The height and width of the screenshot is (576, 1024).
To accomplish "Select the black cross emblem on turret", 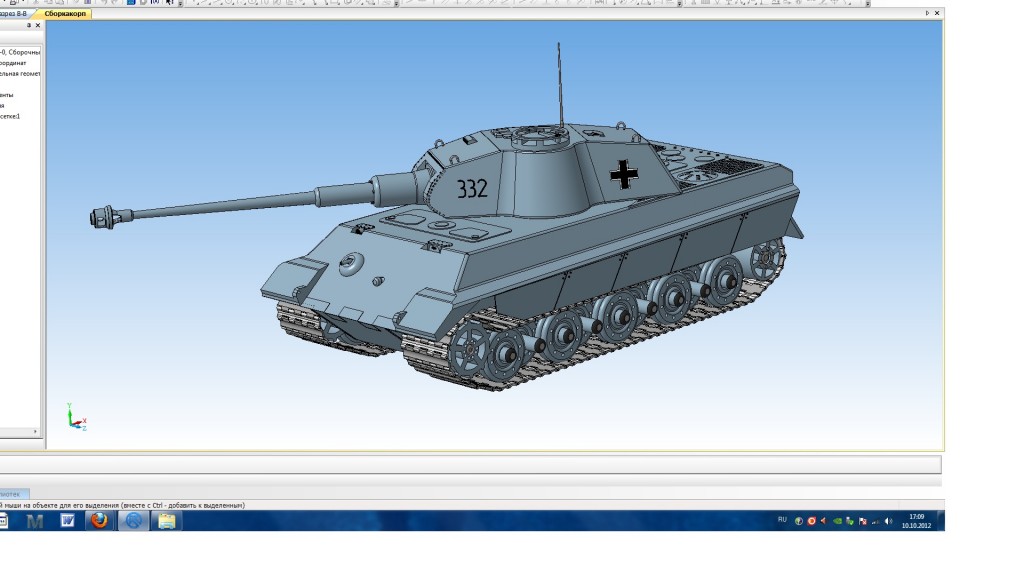I will tap(624, 174).
